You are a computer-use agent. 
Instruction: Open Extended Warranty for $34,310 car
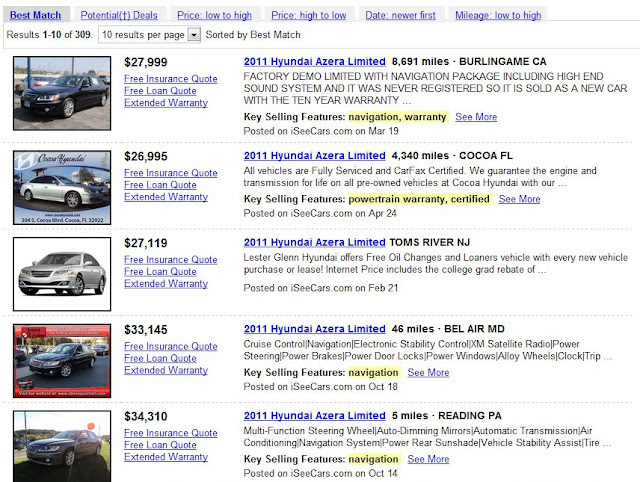(x=166, y=457)
